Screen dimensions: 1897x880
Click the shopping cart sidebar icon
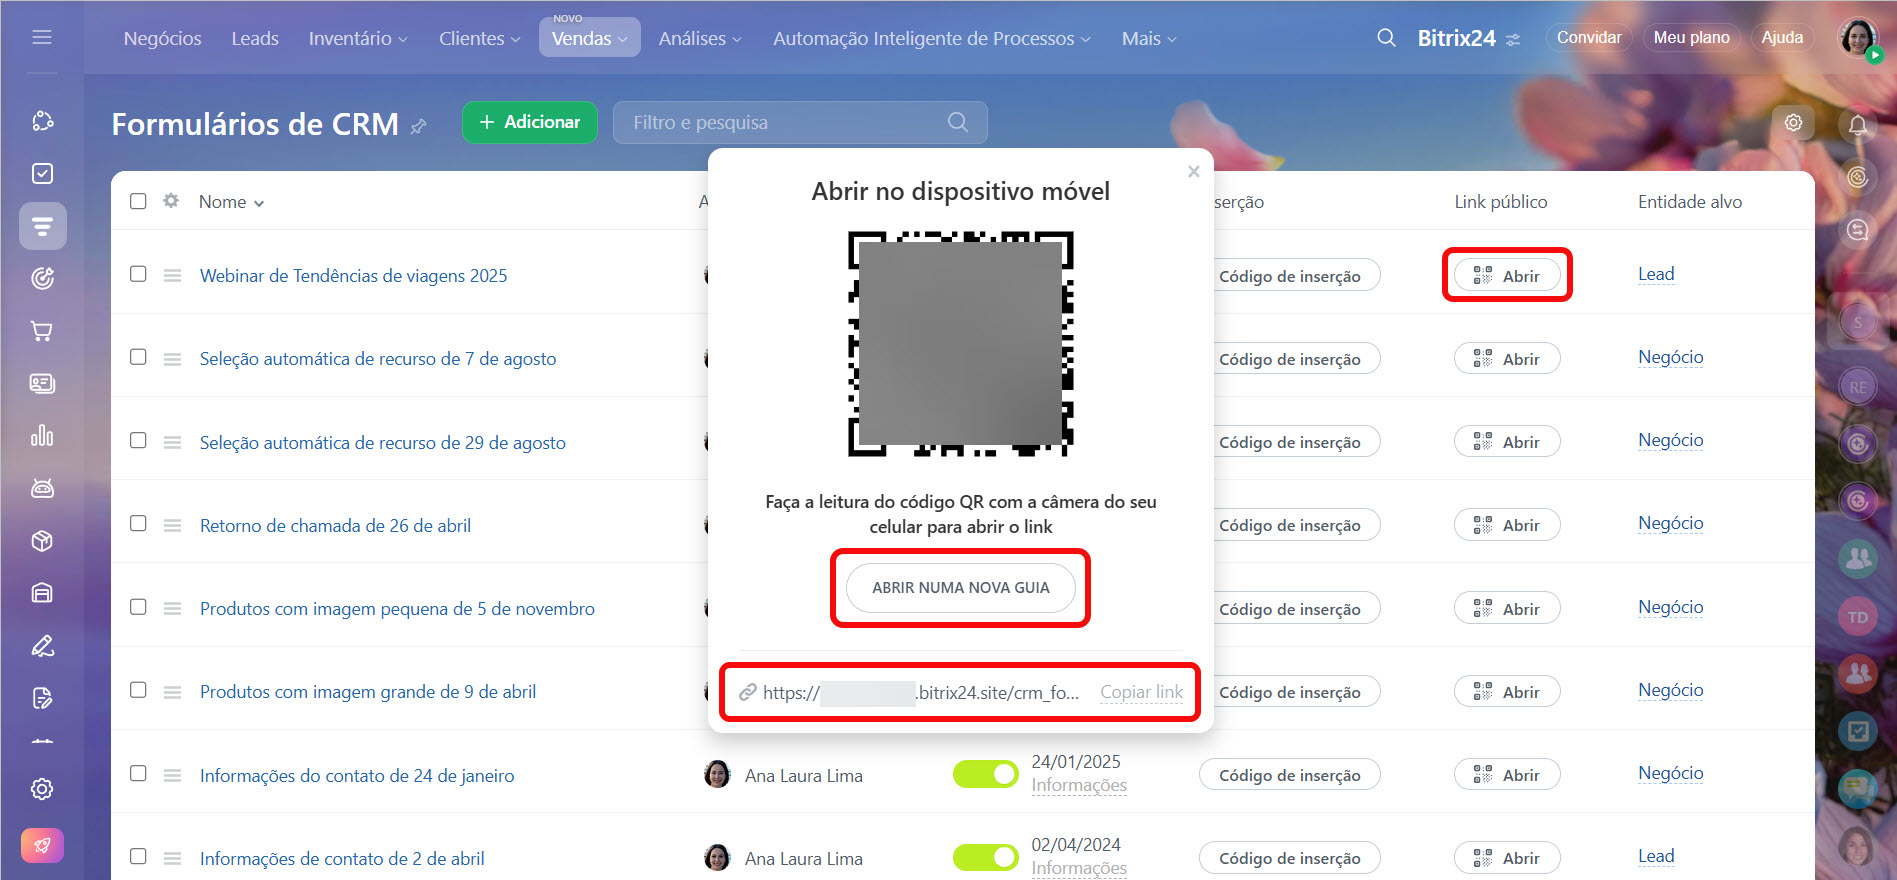42,331
